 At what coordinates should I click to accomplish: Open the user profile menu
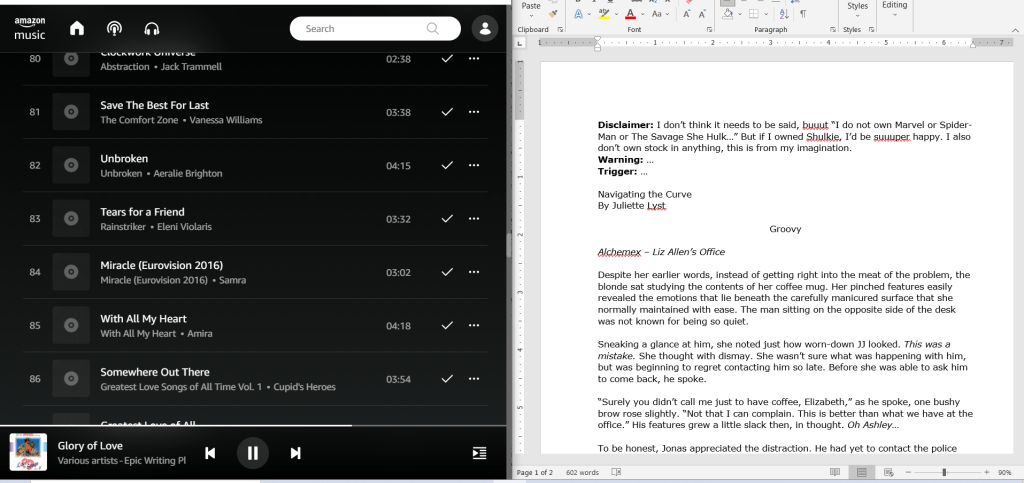[485, 29]
